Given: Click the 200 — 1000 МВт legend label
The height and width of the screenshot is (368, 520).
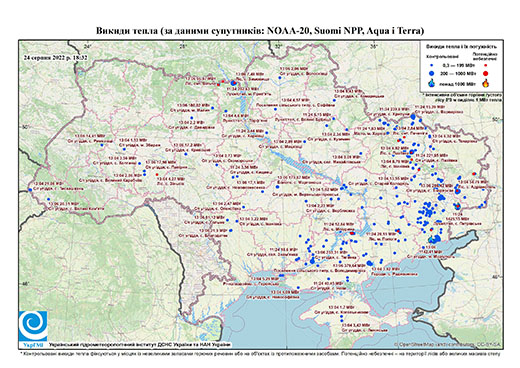Looking at the screenshot, I should click(458, 73).
